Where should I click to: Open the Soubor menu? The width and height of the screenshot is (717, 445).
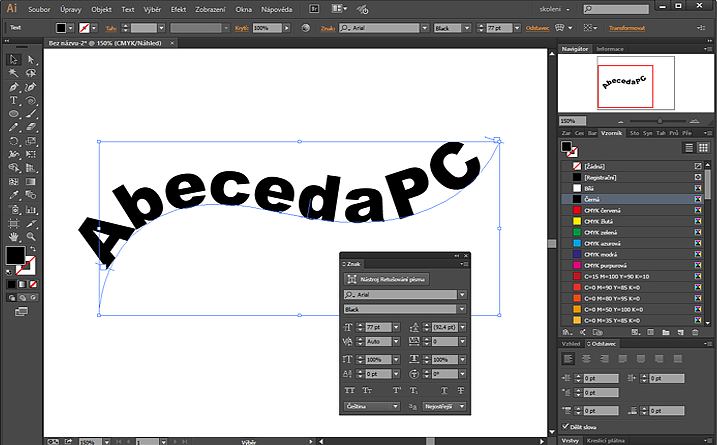click(x=39, y=9)
